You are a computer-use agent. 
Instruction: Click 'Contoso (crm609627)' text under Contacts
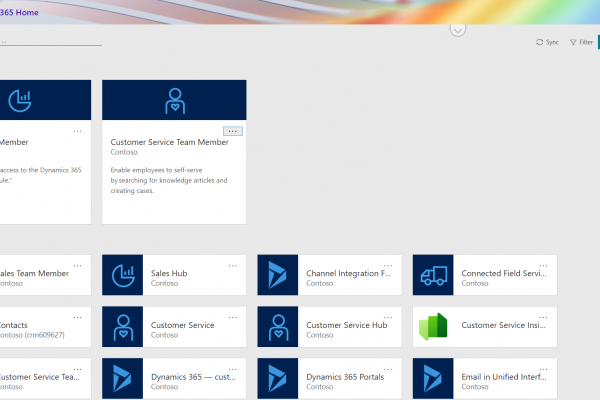32,335
